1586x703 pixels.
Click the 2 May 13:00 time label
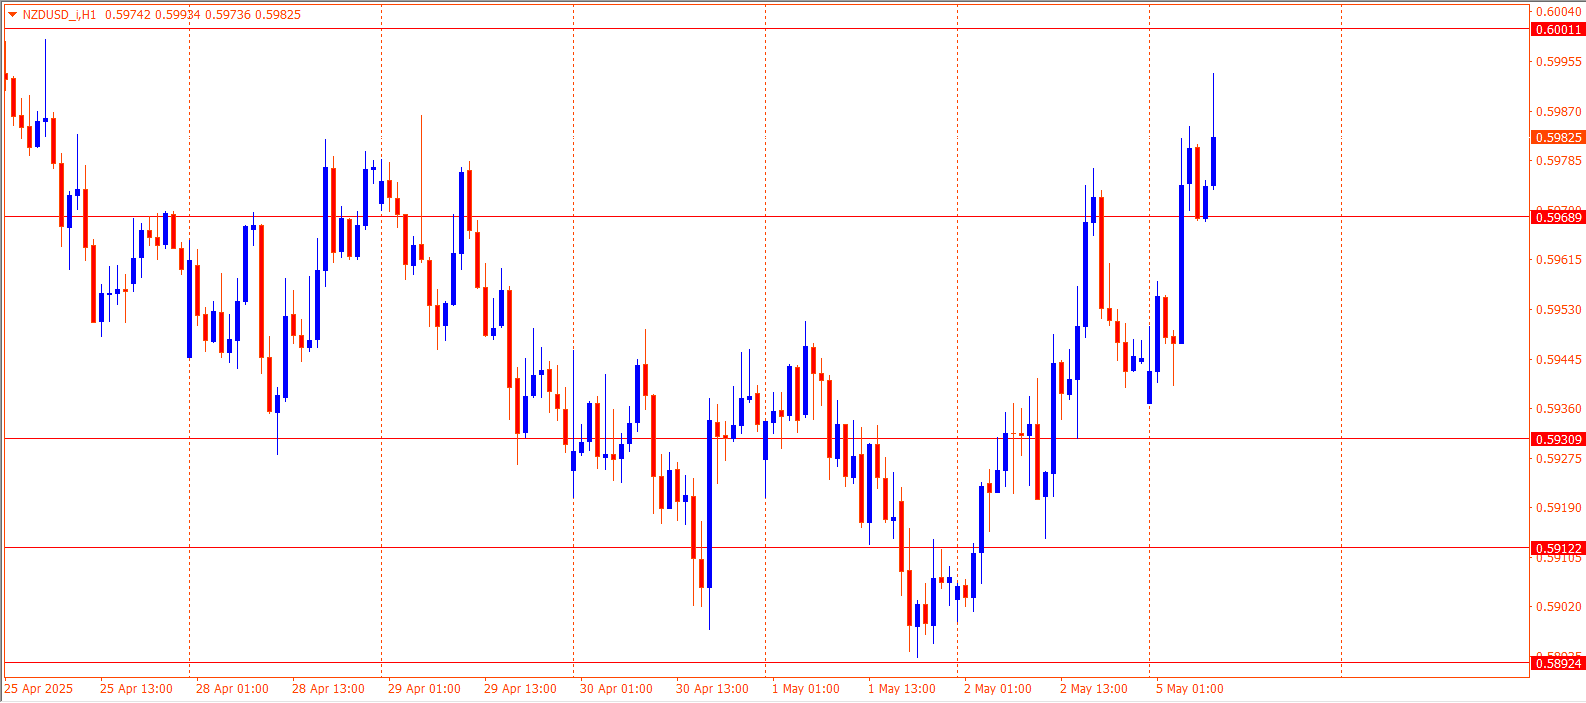click(x=1094, y=689)
